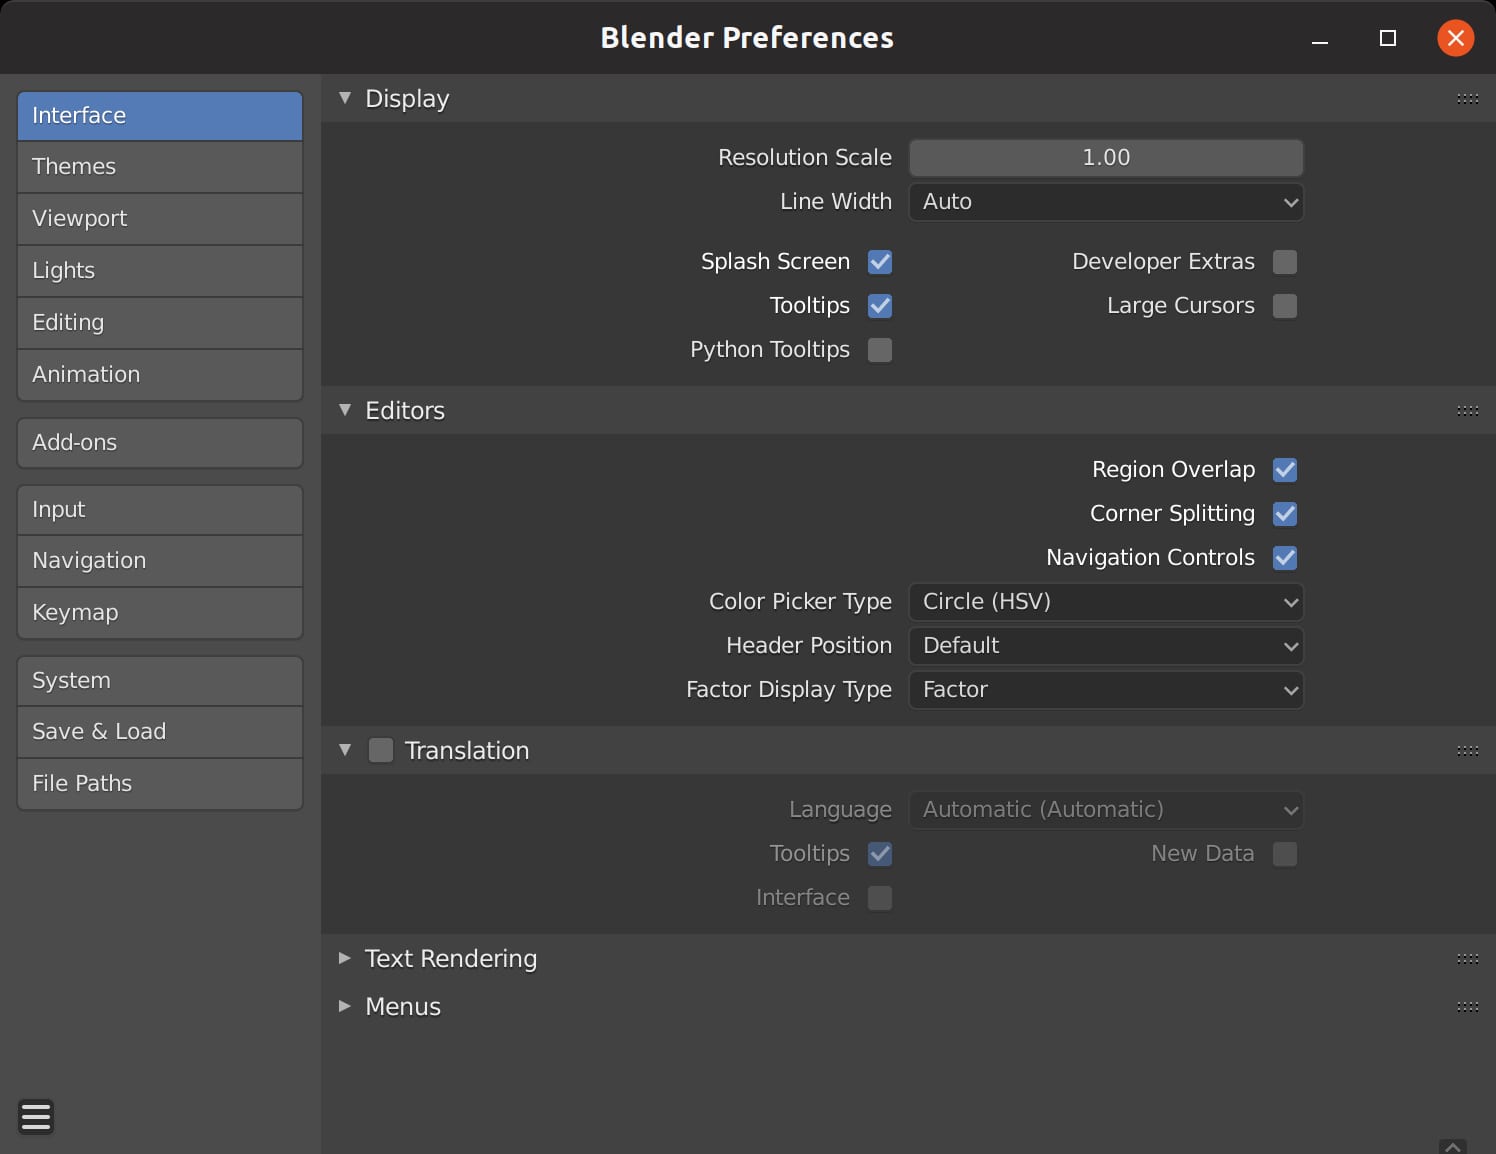Click the Menus panel drag grip
The image size is (1496, 1154).
click(x=1467, y=1006)
